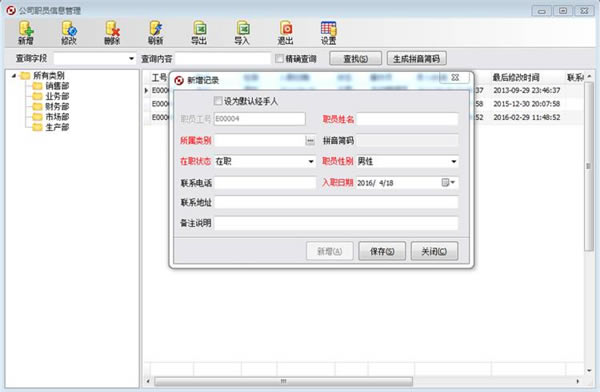Click the vertical scrollbar thumb in the table
This screenshot has height=392, width=600.
[589, 166]
